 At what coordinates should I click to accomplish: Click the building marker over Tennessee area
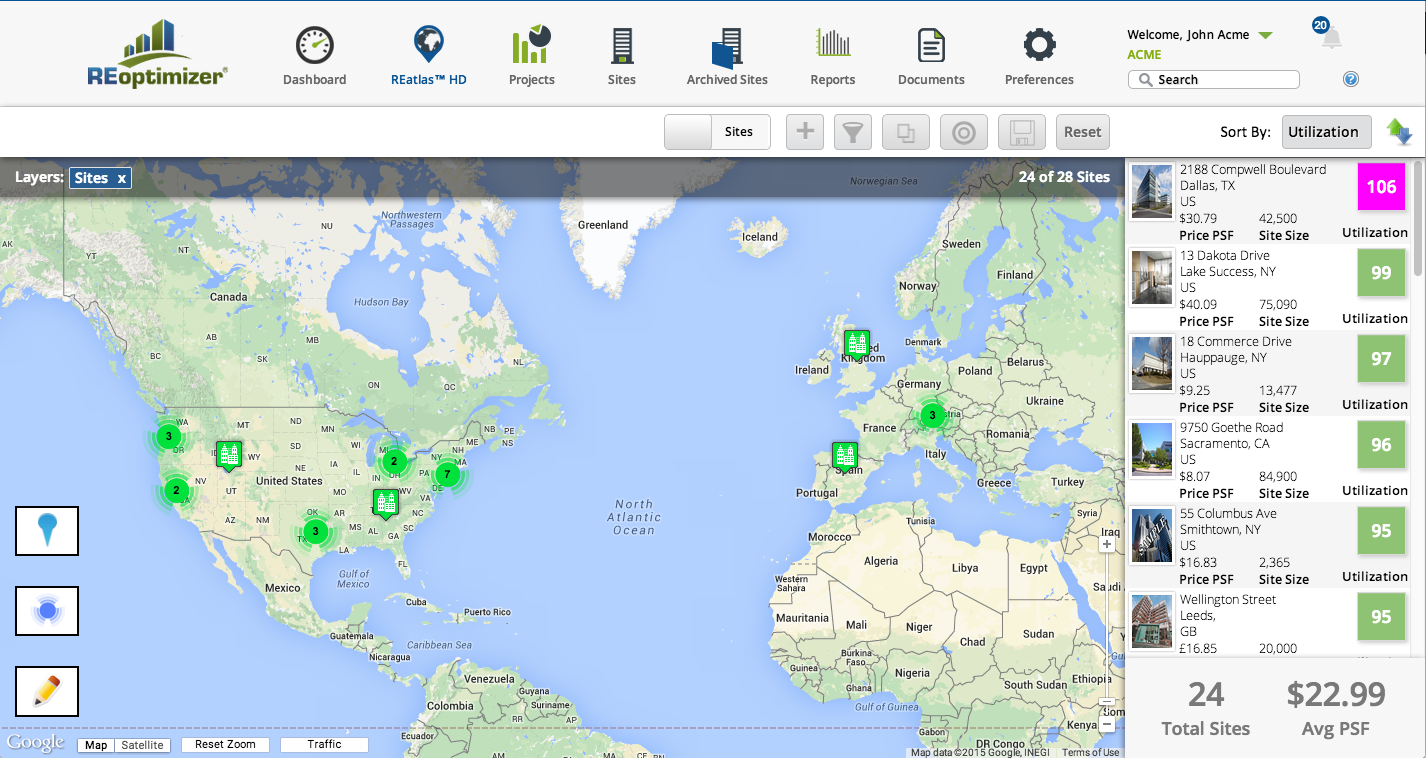[x=385, y=503]
